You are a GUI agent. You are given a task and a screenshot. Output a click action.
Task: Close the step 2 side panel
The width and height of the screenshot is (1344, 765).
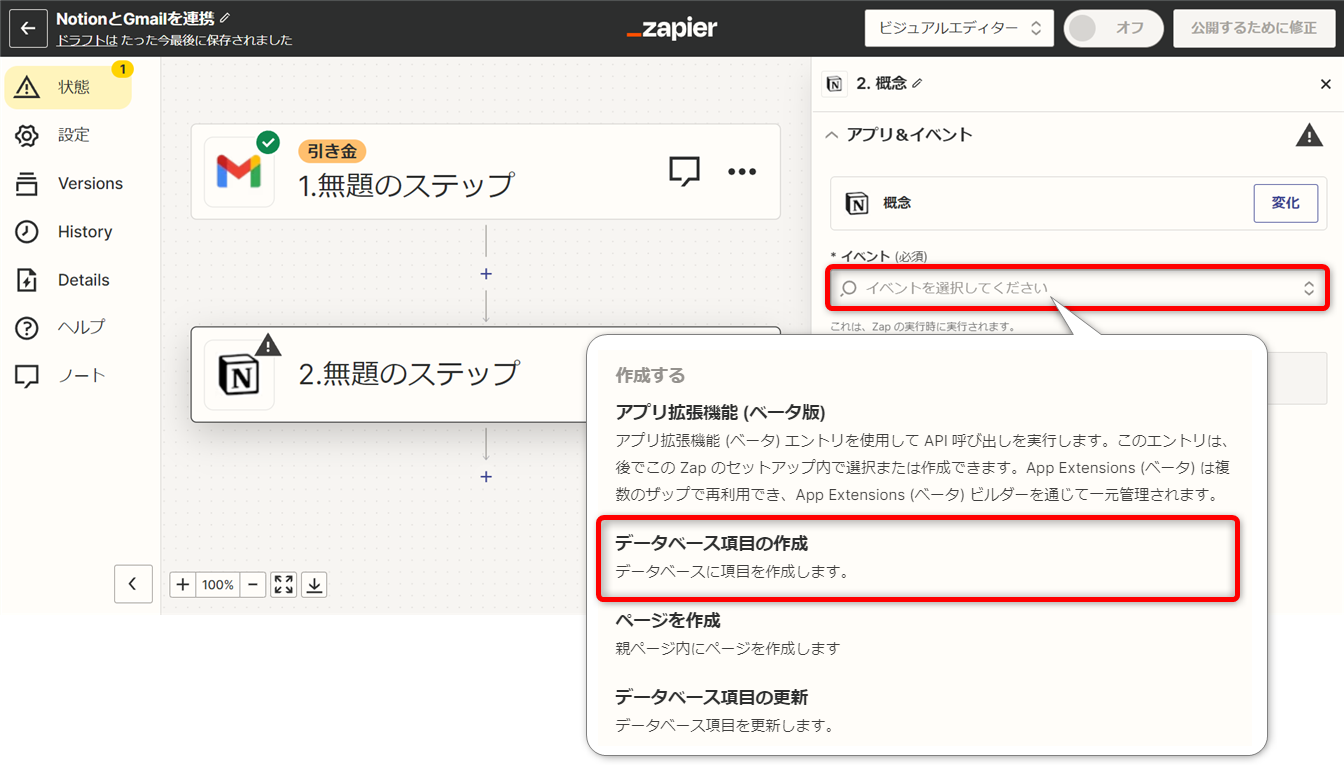(1325, 84)
